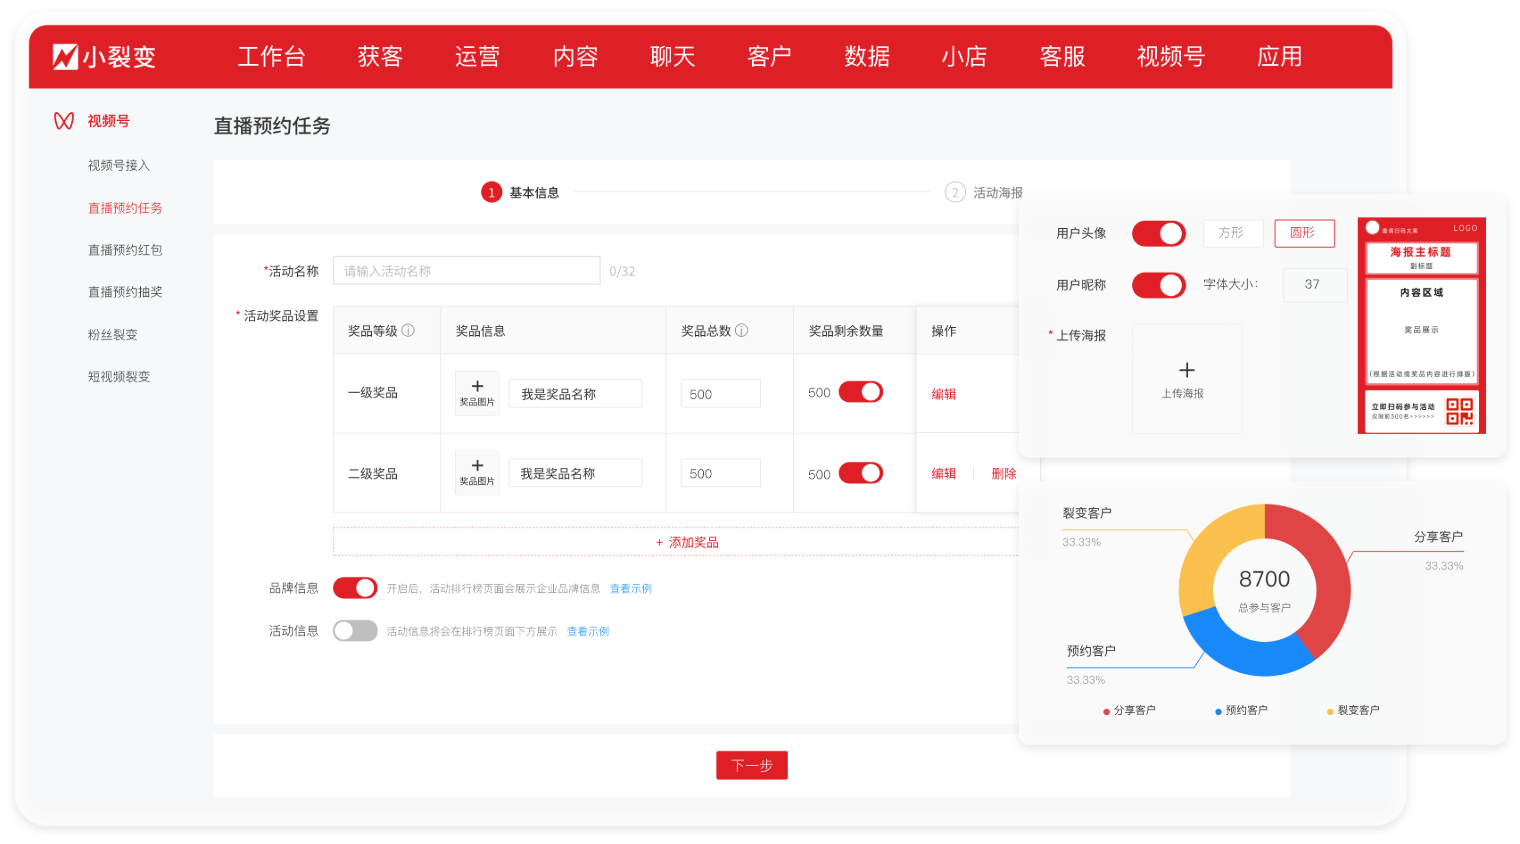Click the 下一步 button
Image resolution: width=1520 pixels, height=844 pixels.
(x=752, y=765)
